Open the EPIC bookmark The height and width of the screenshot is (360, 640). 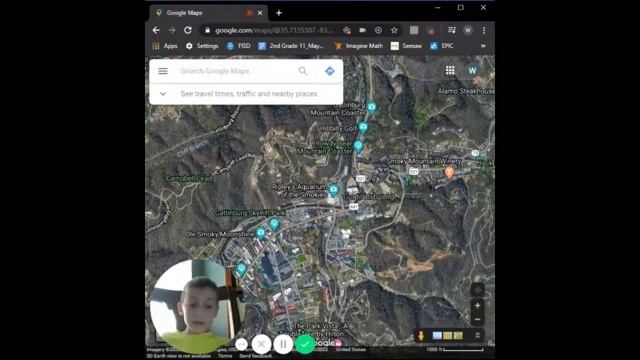442,46
